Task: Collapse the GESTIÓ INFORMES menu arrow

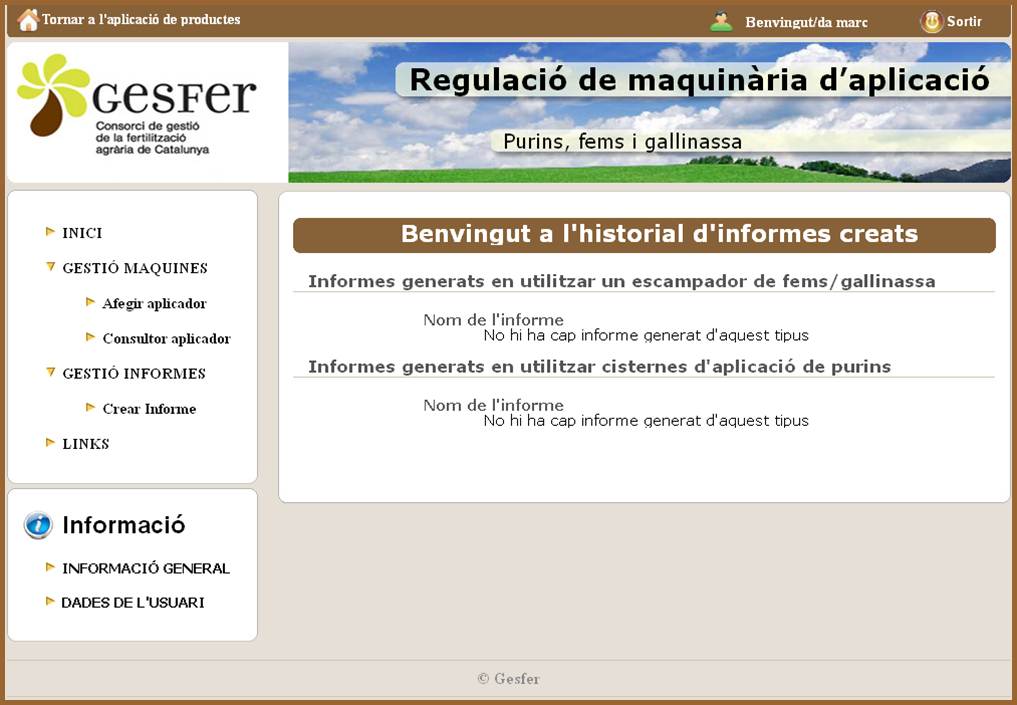Action: point(50,372)
